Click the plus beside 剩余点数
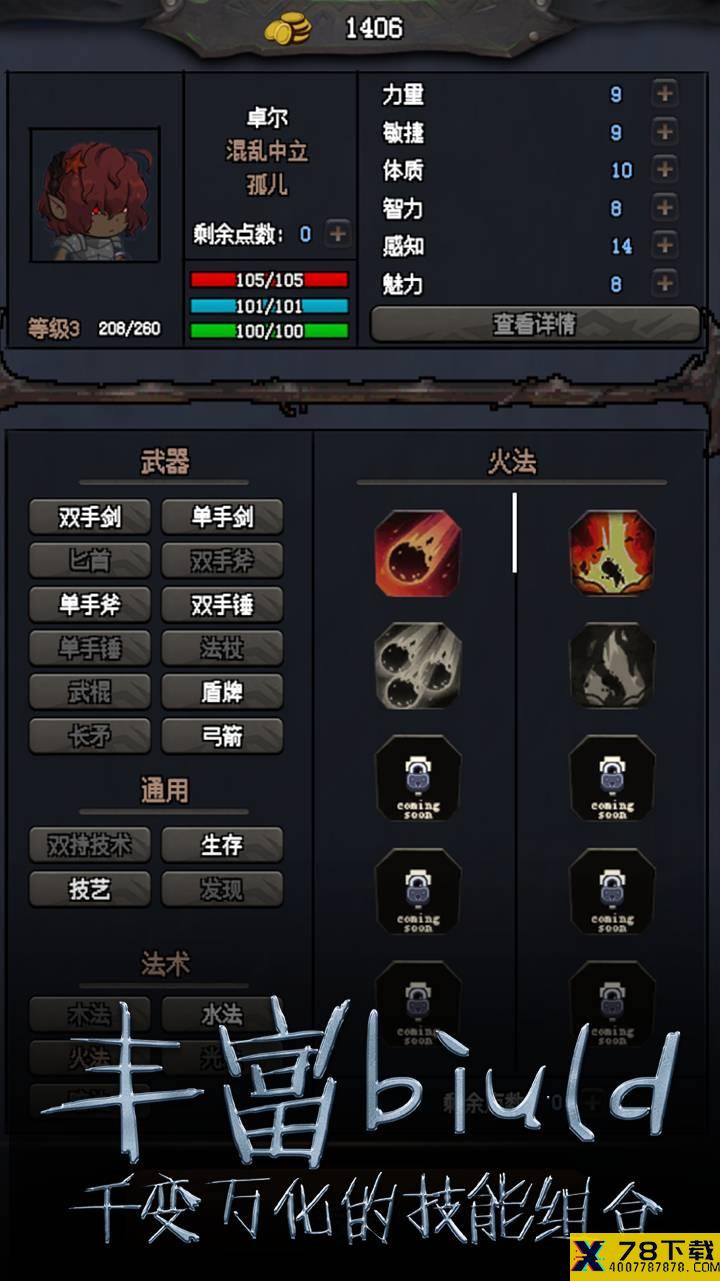This screenshot has width=720, height=1281. click(x=338, y=234)
